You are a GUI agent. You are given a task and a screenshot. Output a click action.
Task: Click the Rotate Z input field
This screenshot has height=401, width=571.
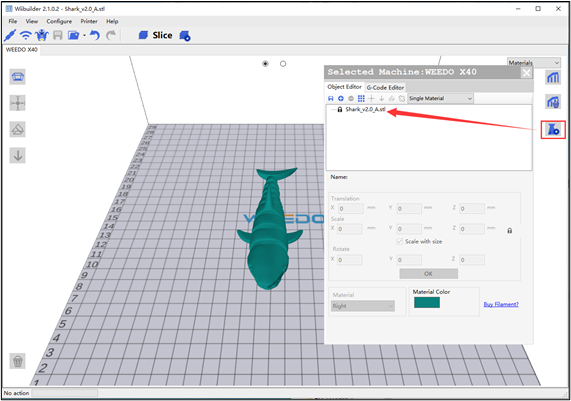coord(472,260)
